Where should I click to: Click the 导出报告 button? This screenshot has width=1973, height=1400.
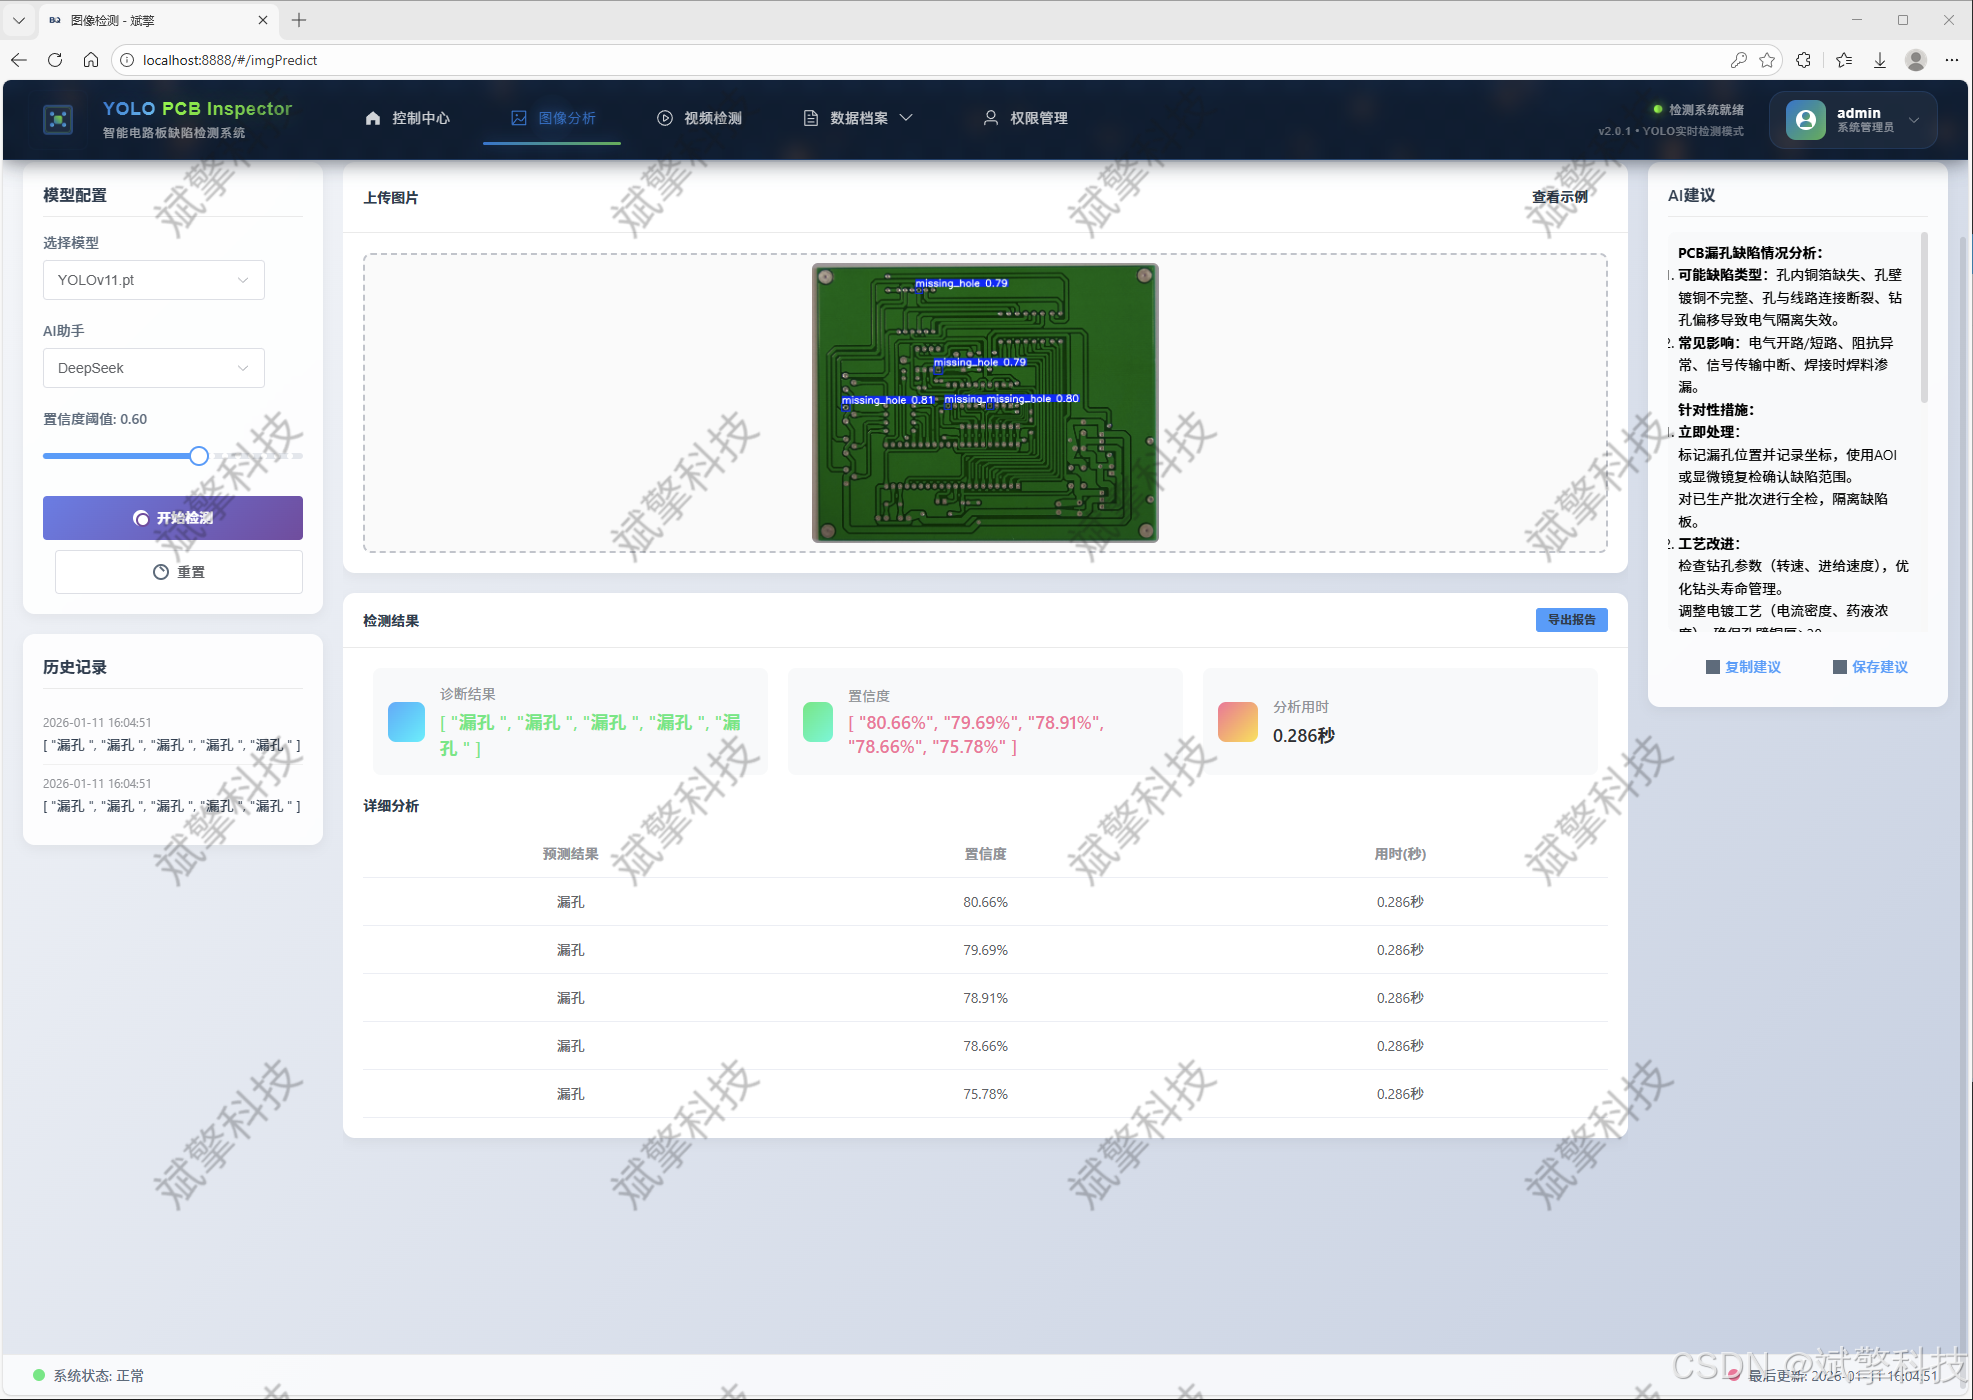1571,620
